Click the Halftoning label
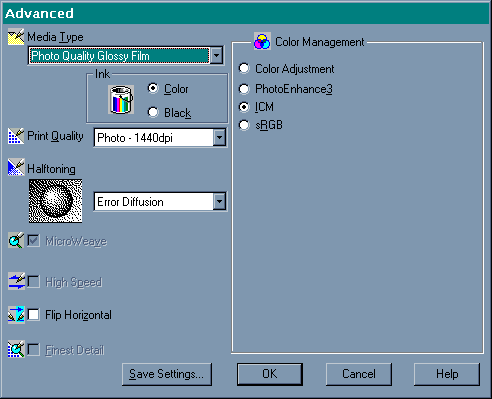Viewport: 492px width, 399px height. click(51, 169)
